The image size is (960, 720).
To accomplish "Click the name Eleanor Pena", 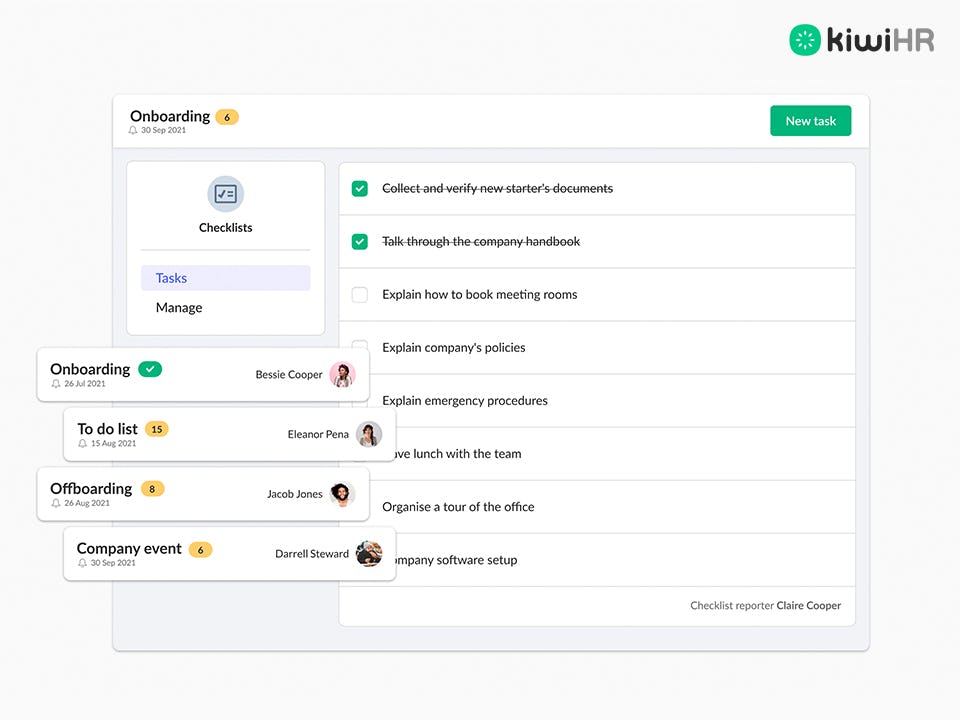I will [x=318, y=434].
